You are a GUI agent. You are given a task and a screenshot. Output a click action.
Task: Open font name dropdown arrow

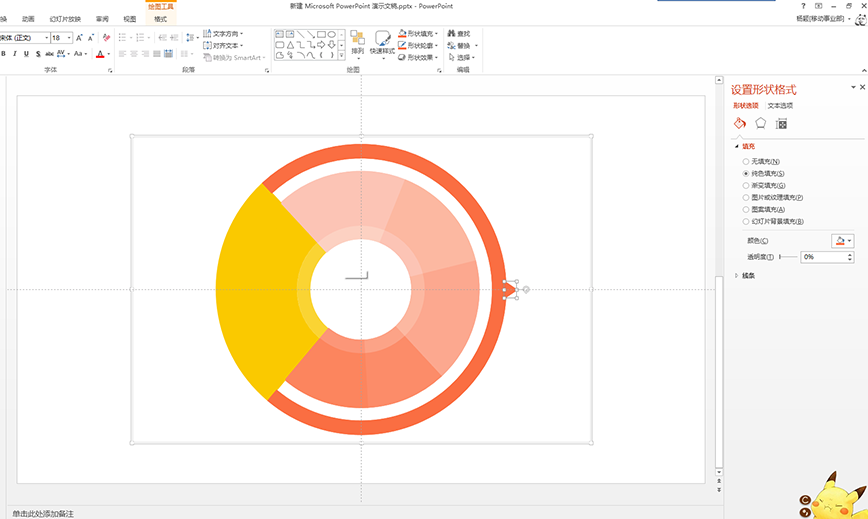[x=46, y=38]
